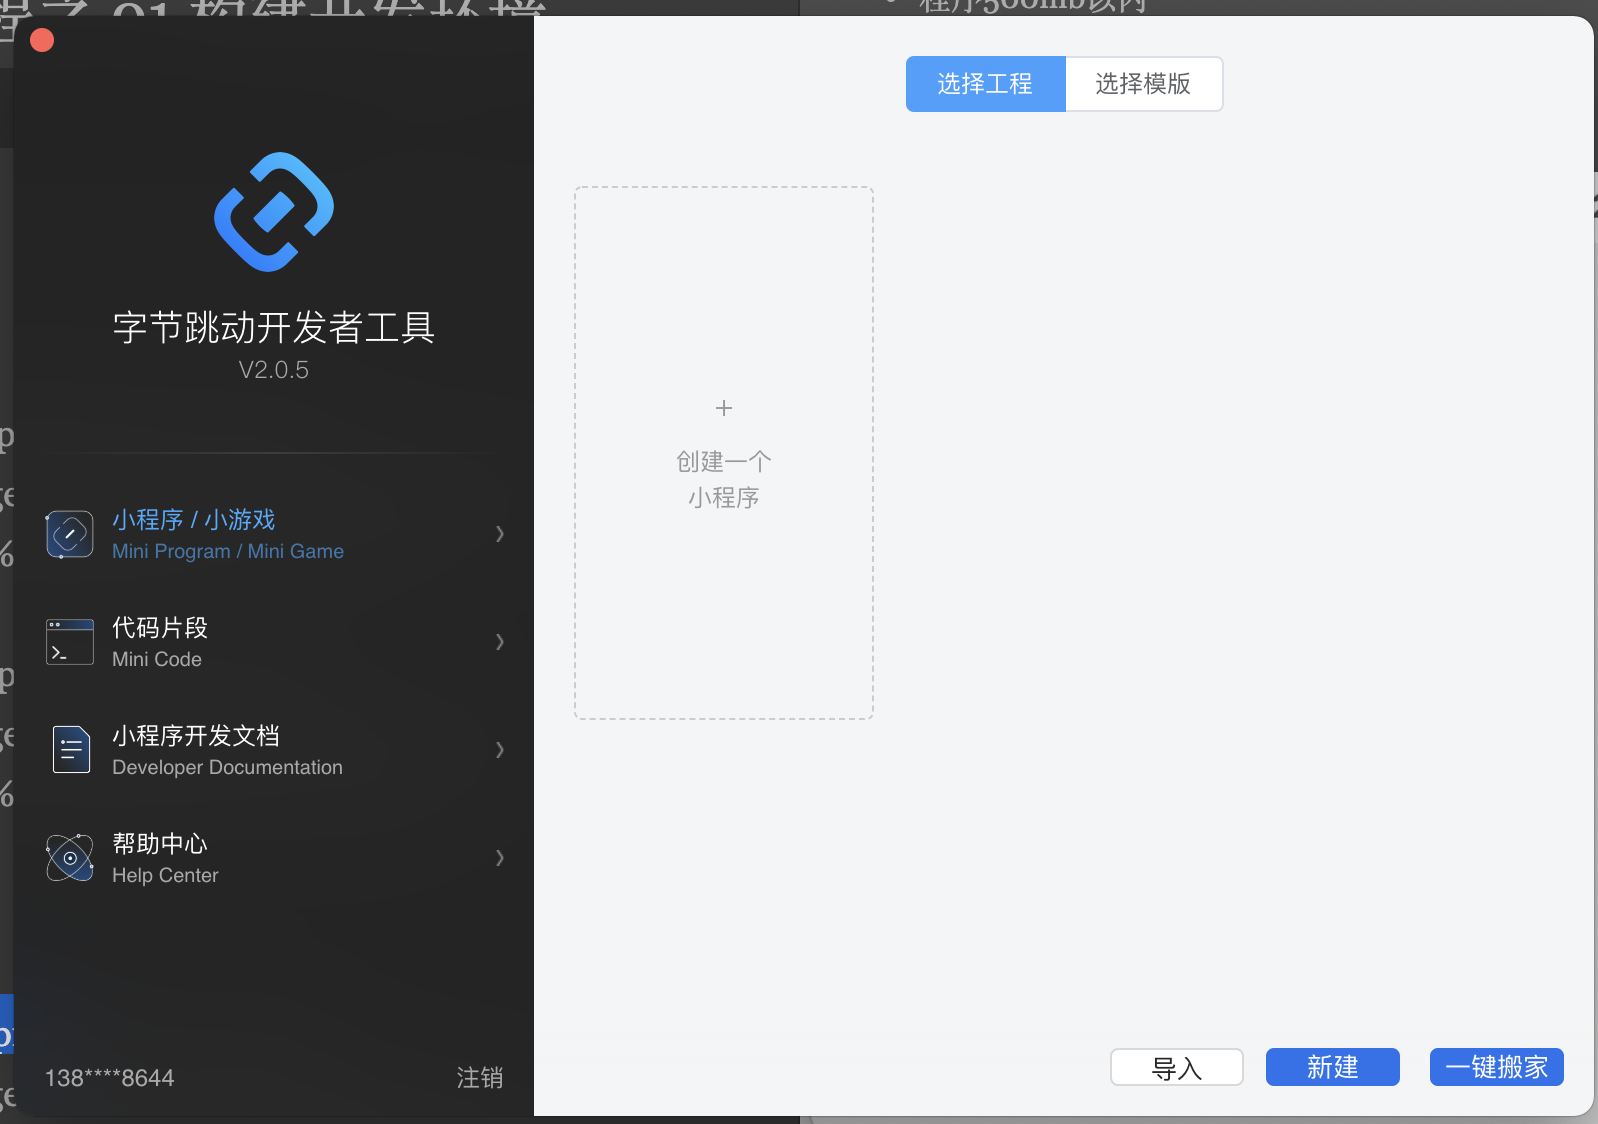Click the Mini Code terminal icon

70,642
